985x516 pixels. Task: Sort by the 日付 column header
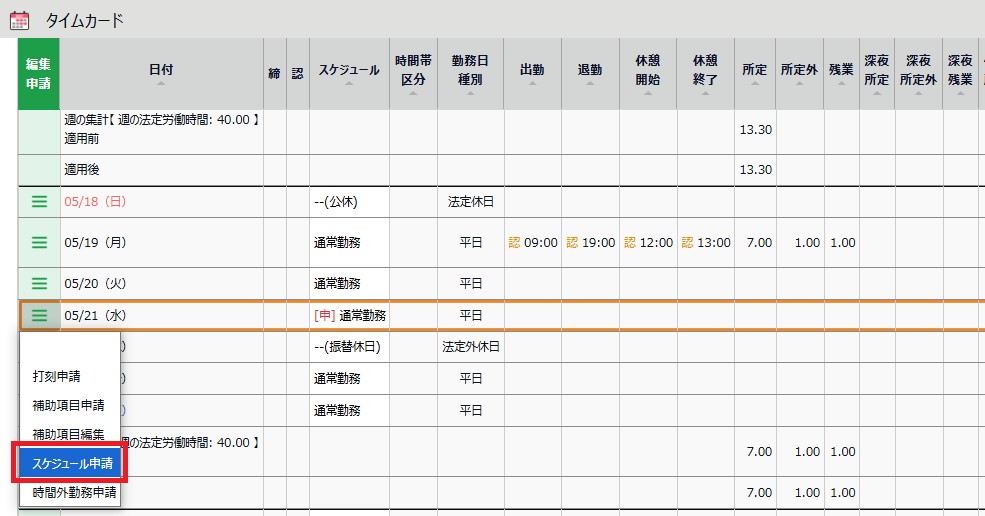tap(161, 74)
